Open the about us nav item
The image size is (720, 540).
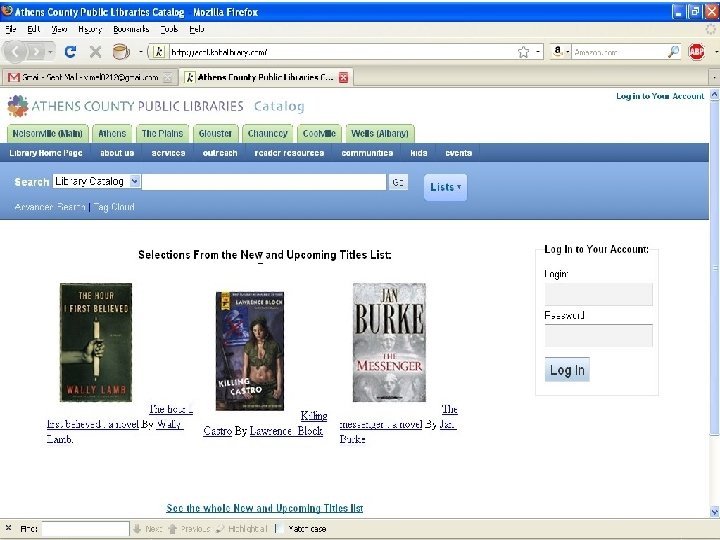coord(117,153)
